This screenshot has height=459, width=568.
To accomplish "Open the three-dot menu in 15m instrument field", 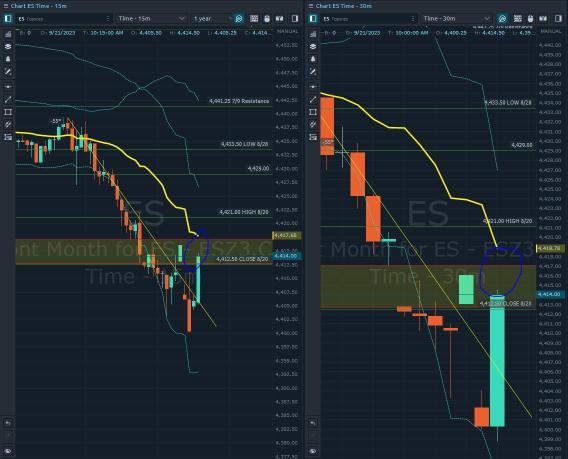I will (x=108, y=18).
